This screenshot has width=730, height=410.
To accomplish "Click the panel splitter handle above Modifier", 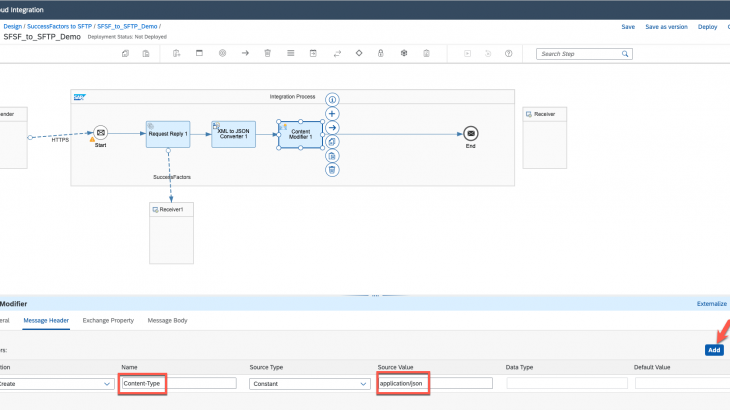I will coord(375,295).
